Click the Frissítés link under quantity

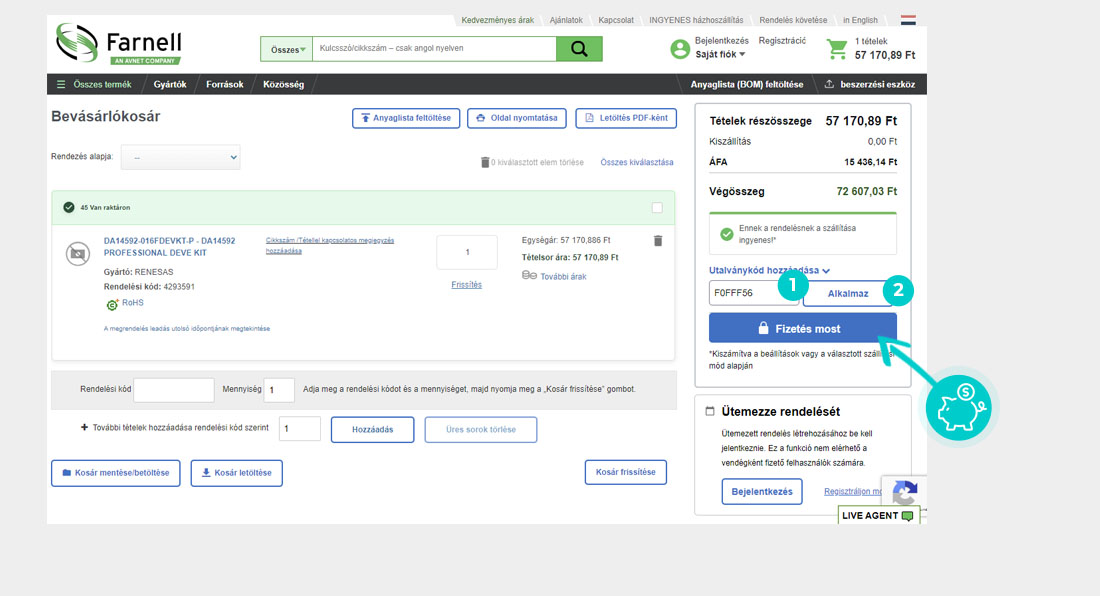pyautogui.click(x=467, y=285)
